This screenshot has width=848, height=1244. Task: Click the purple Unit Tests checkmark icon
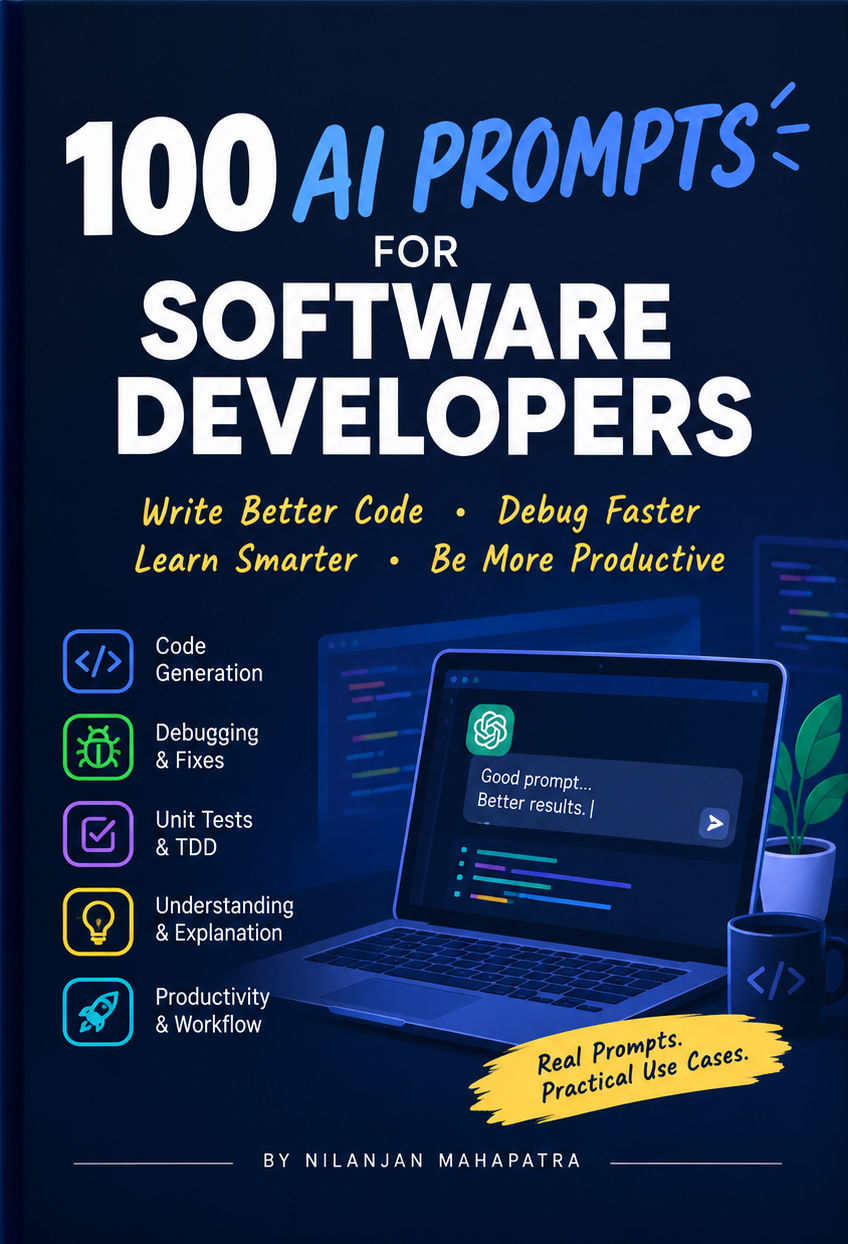pyautogui.click(x=98, y=834)
